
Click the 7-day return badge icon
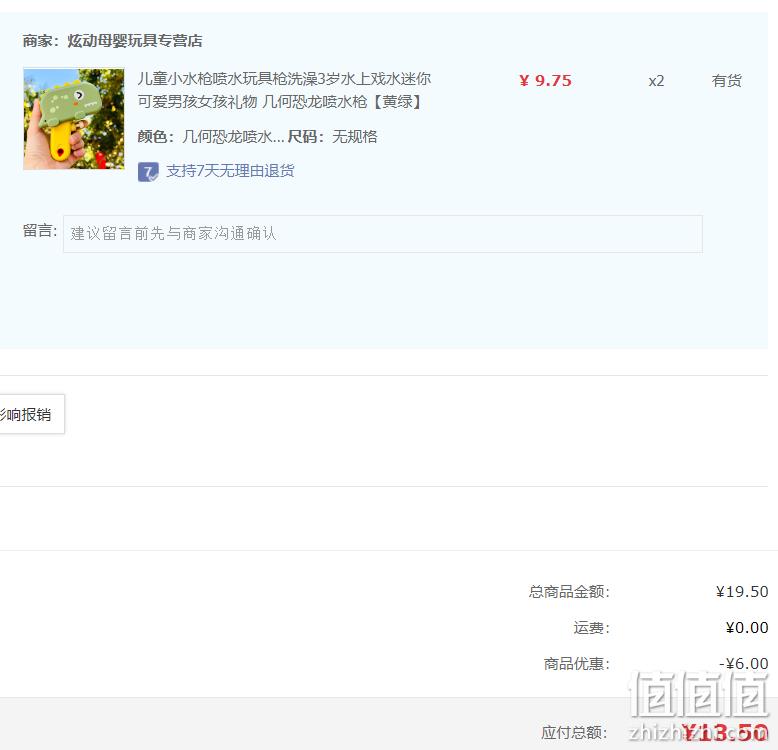tap(148, 172)
